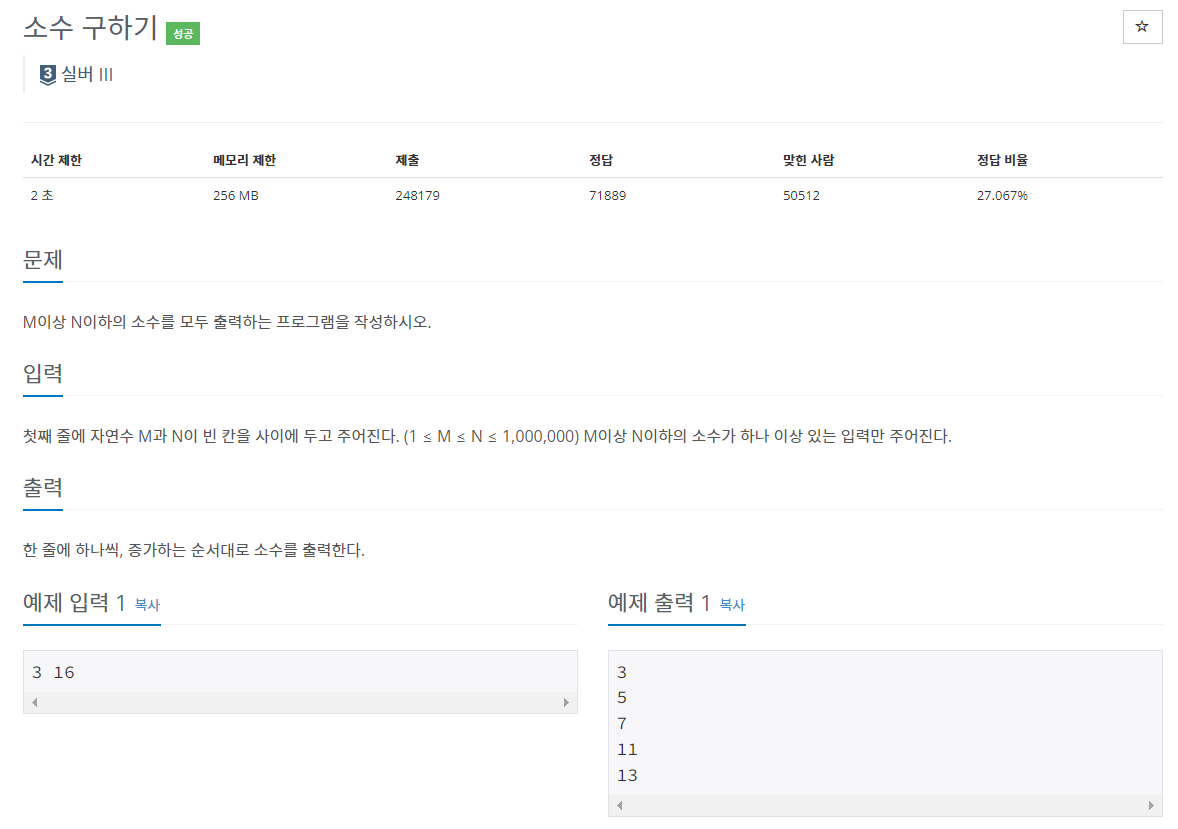
Task: Click output line 7 in example output
Action: pyautogui.click(x=622, y=724)
